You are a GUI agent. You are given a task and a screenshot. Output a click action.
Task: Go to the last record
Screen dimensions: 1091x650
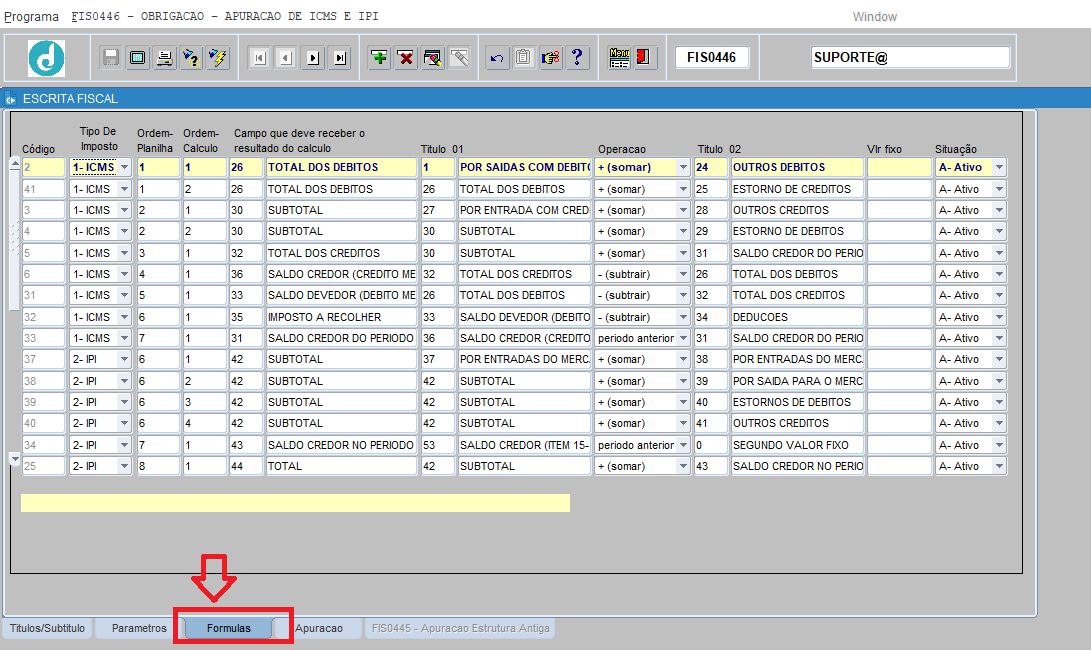coord(340,58)
